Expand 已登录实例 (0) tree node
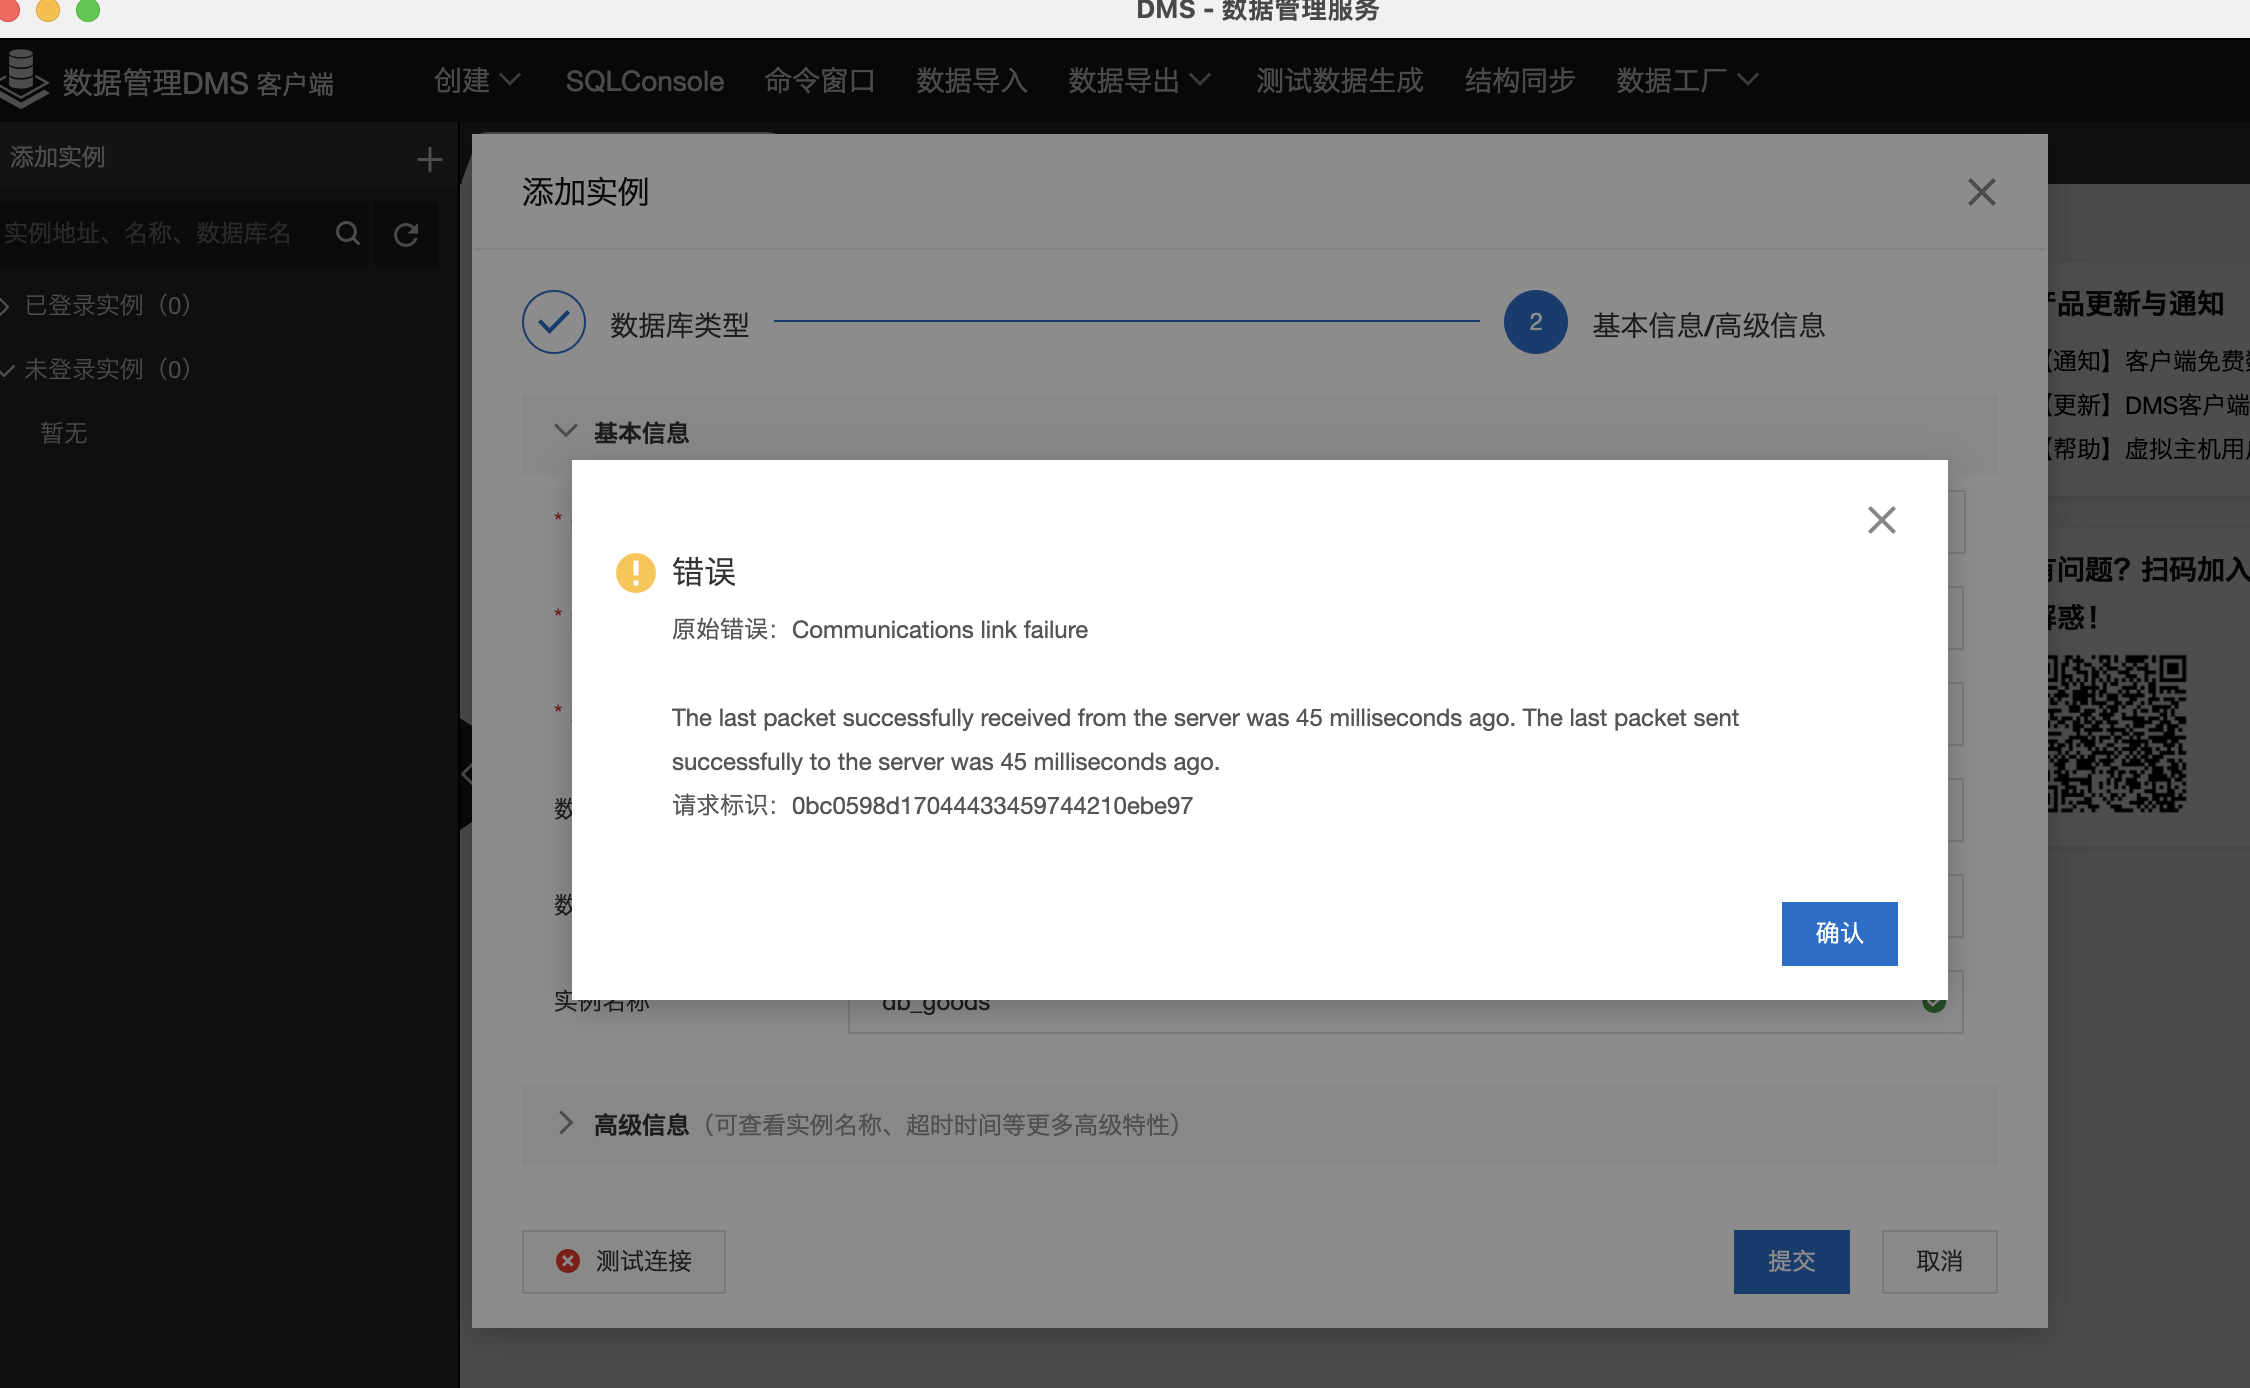The height and width of the screenshot is (1388, 2250). coord(5,306)
